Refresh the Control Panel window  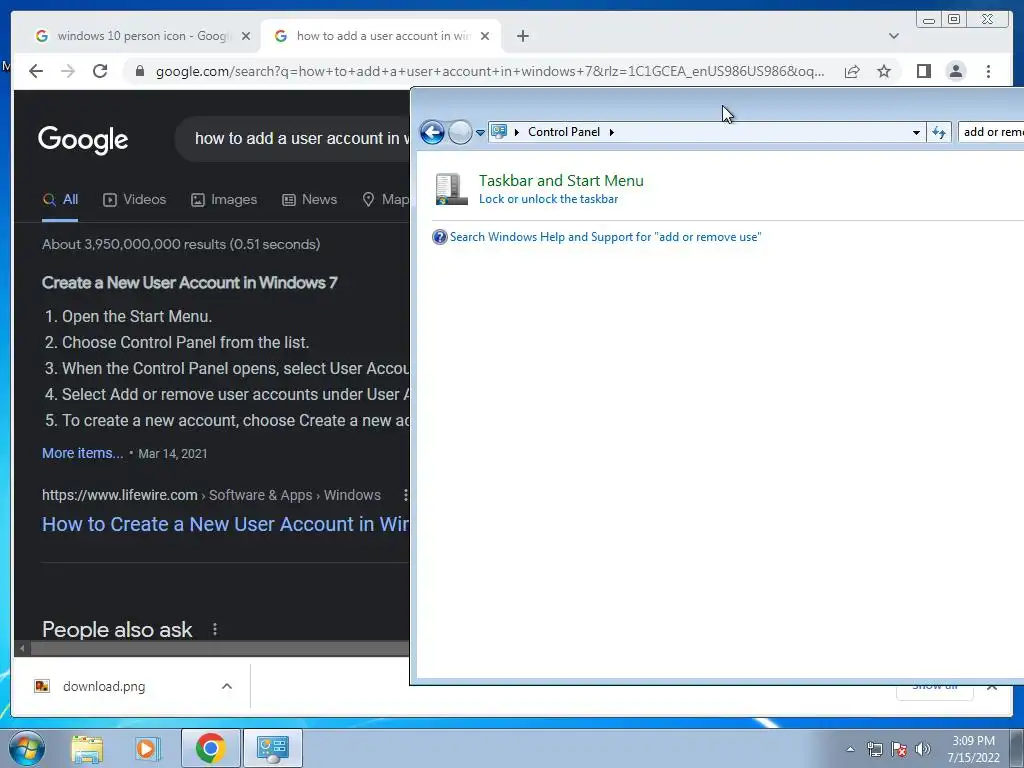(x=939, y=133)
